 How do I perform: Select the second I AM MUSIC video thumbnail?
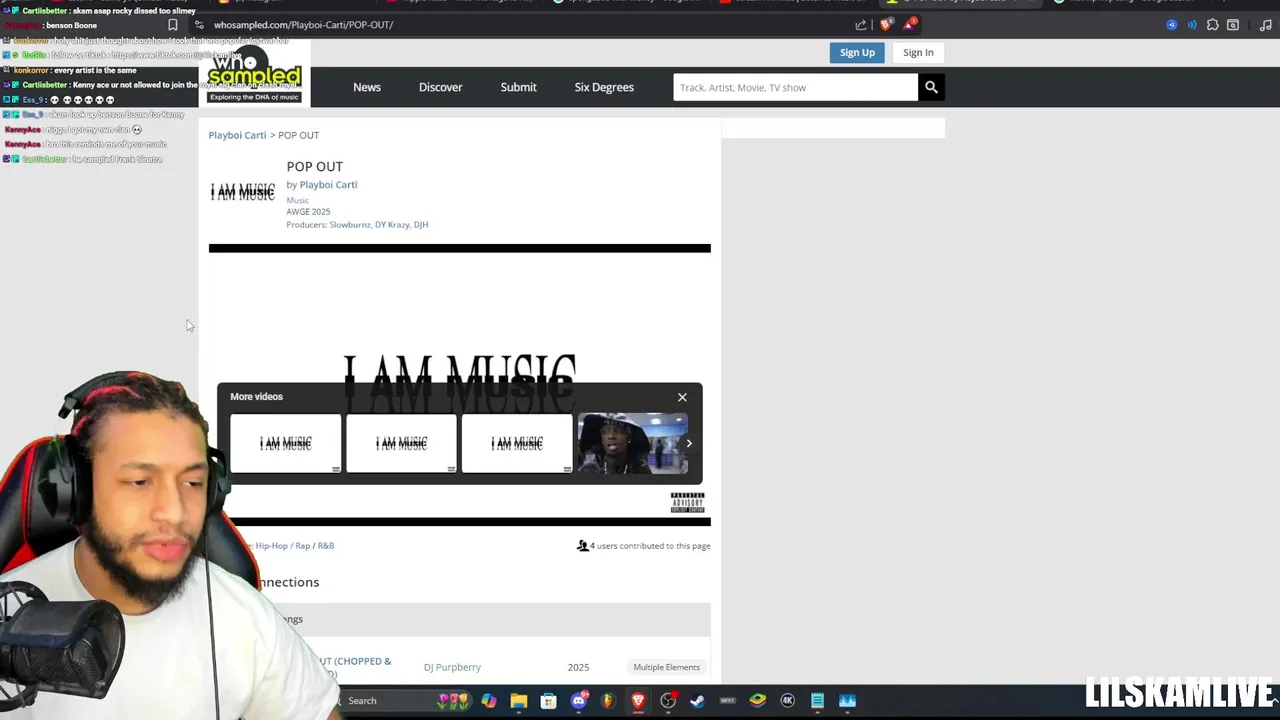coord(401,443)
